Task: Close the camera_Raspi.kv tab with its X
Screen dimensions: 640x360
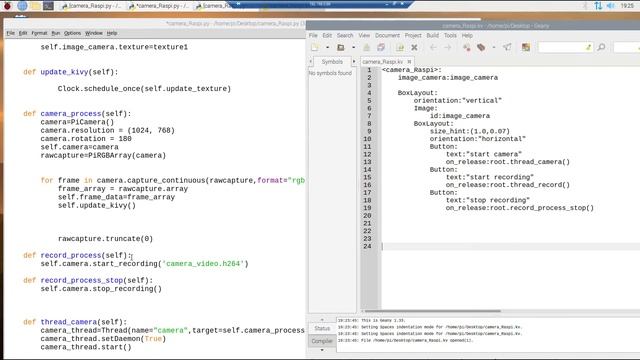Action: tap(409, 62)
